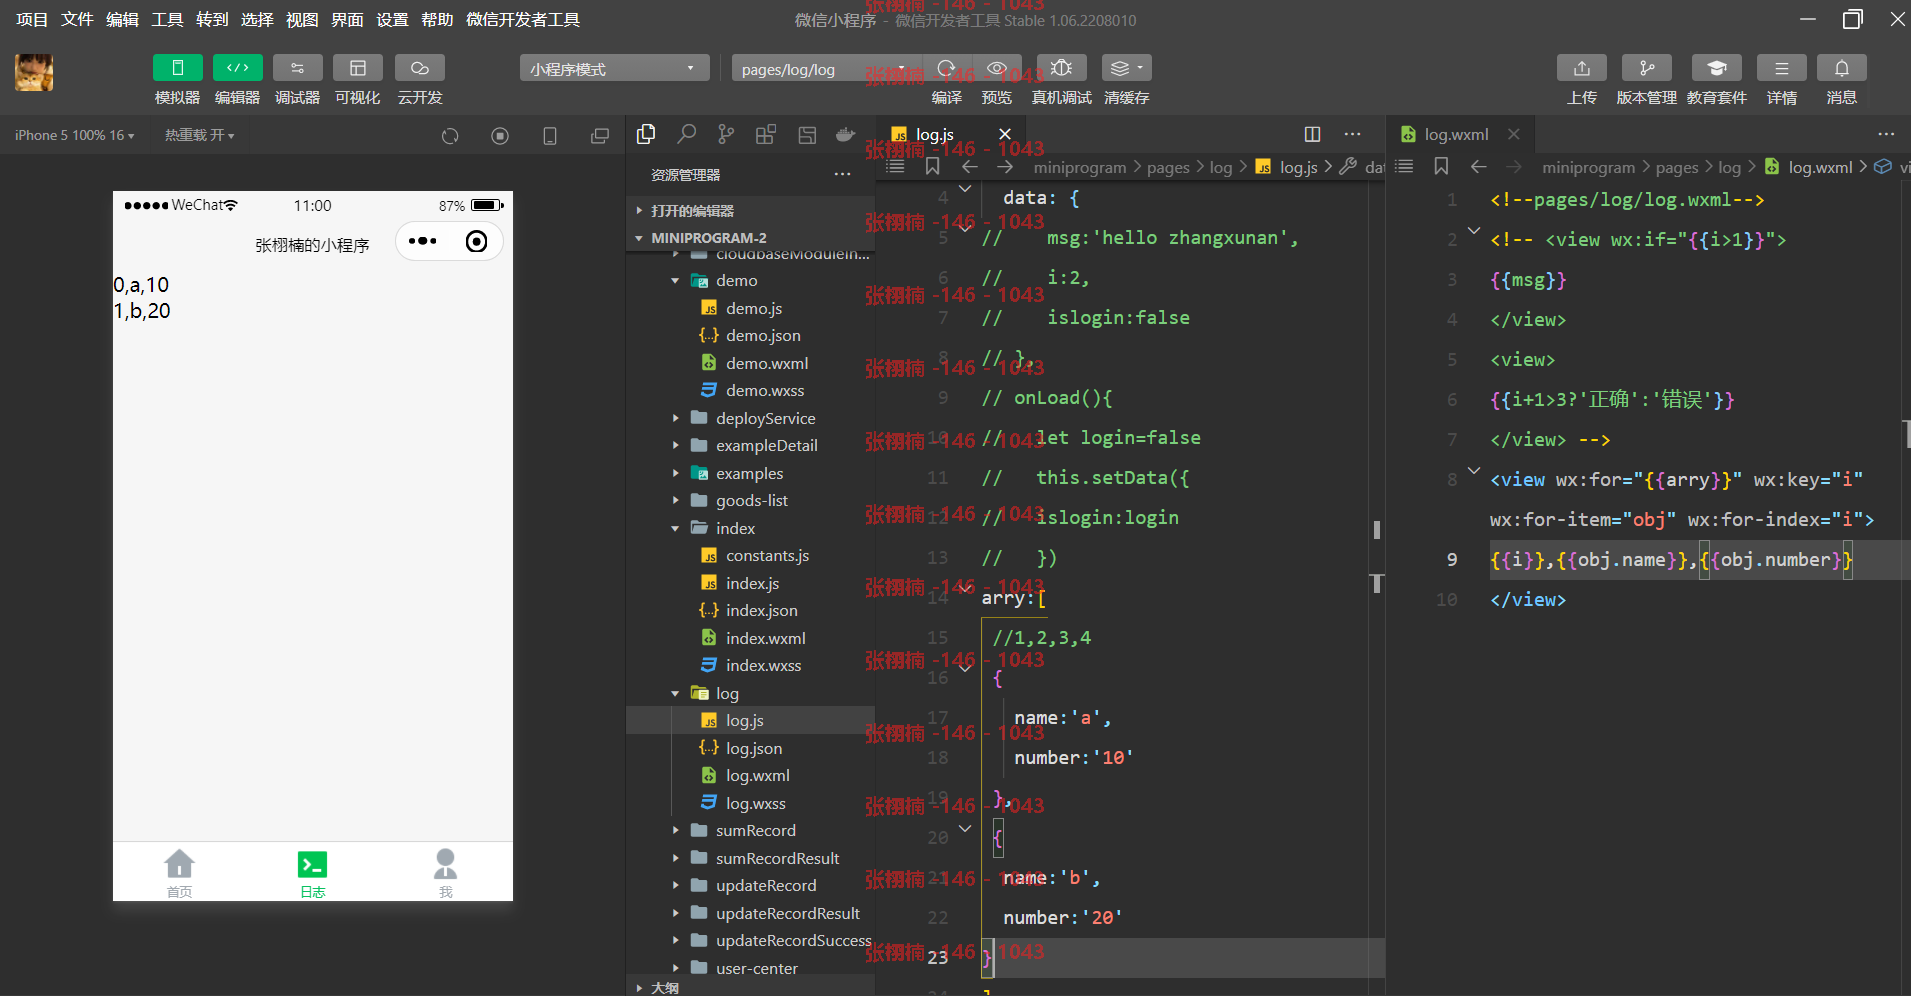Click the upload icon
The height and width of the screenshot is (996, 1911).
1581,68
